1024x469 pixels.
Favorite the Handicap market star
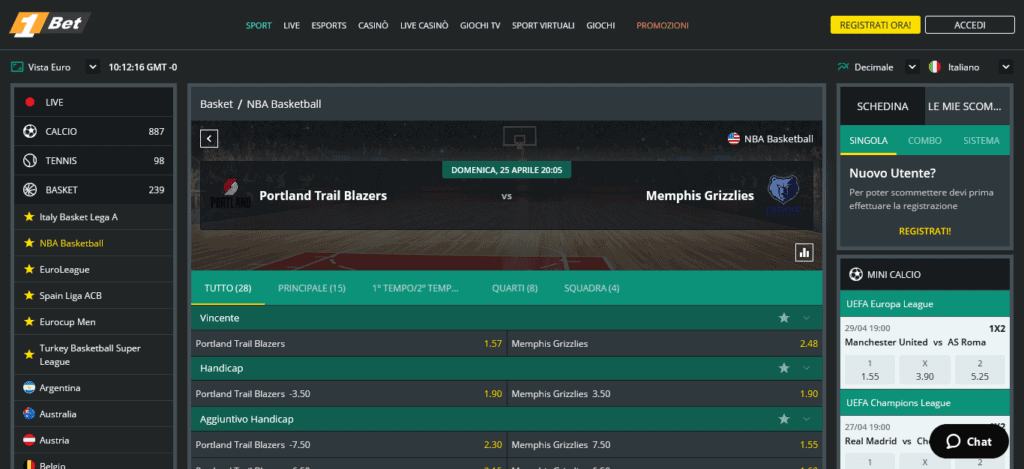pos(784,368)
